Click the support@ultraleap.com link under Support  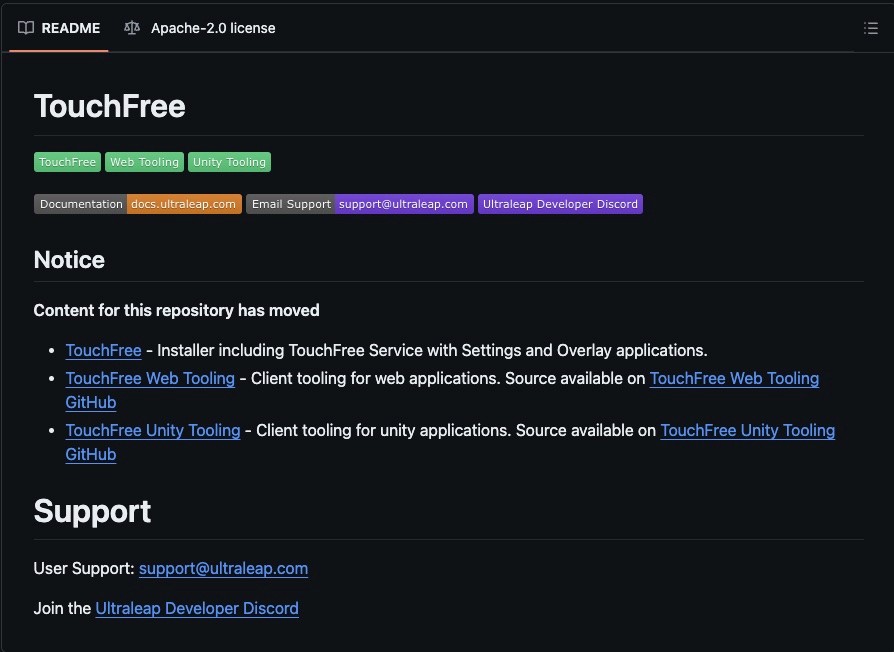tap(224, 568)
